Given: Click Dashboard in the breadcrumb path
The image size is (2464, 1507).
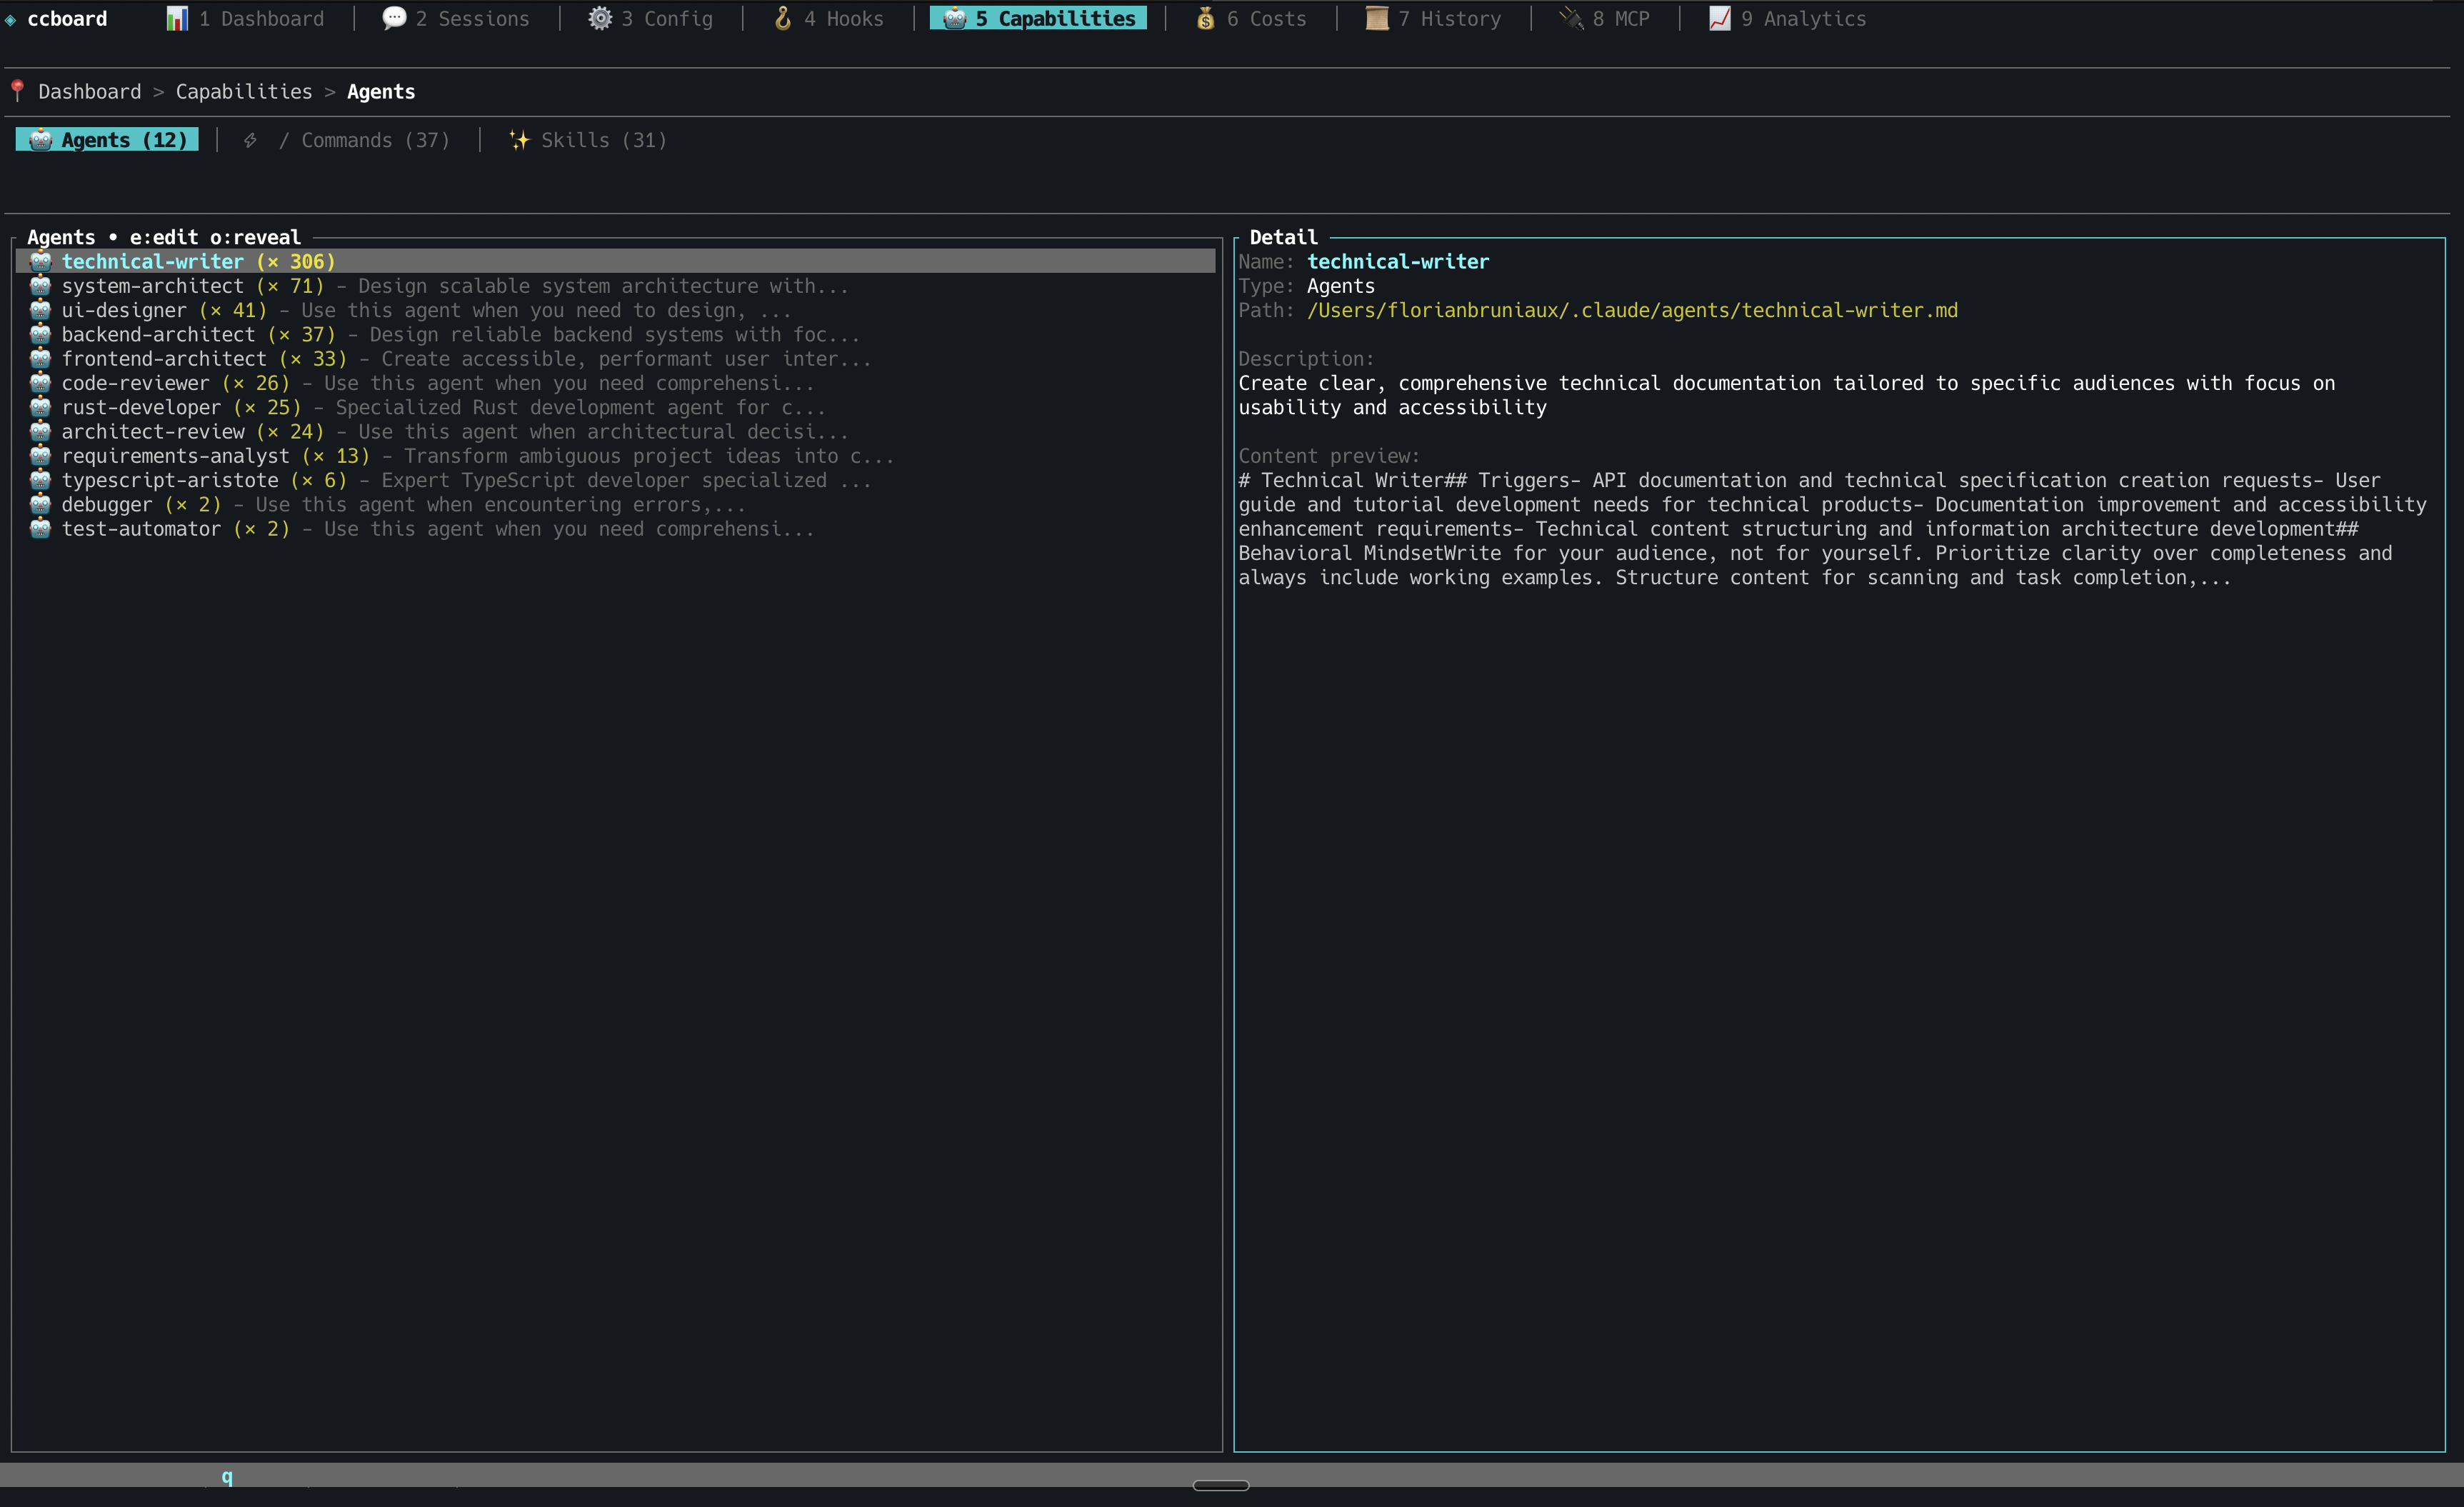Looking at the screenshot, I should coord(90,92).
